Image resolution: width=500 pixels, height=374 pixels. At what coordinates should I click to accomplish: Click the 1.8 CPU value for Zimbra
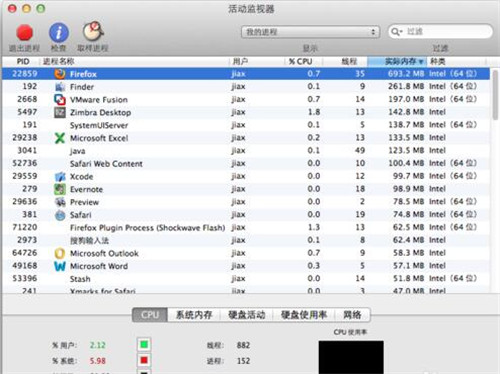(x=314, y=112)
